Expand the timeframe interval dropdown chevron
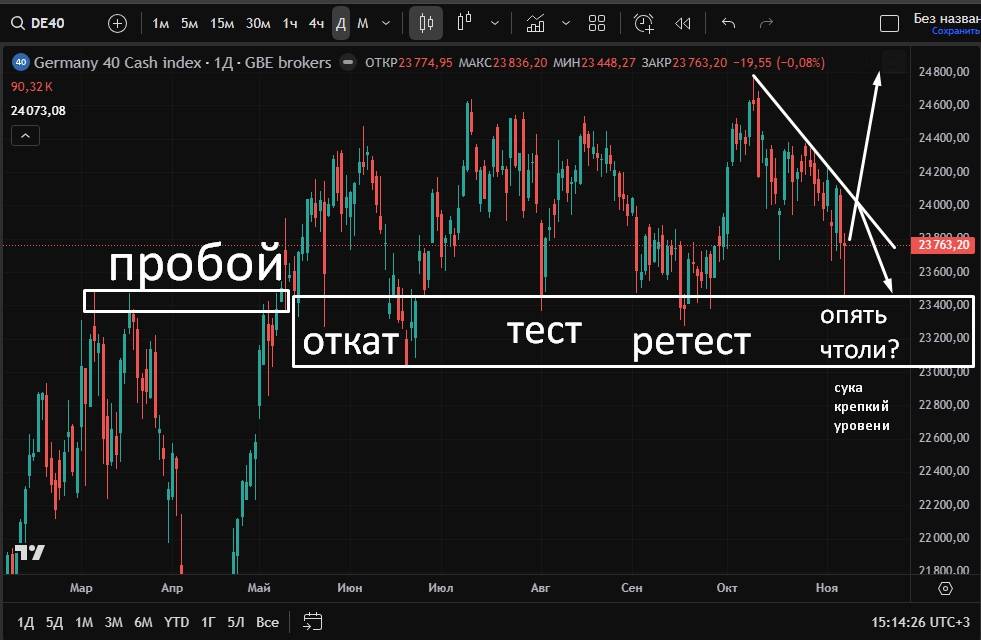The width and height of the screenshot is (981, 640). pos(386,23)
